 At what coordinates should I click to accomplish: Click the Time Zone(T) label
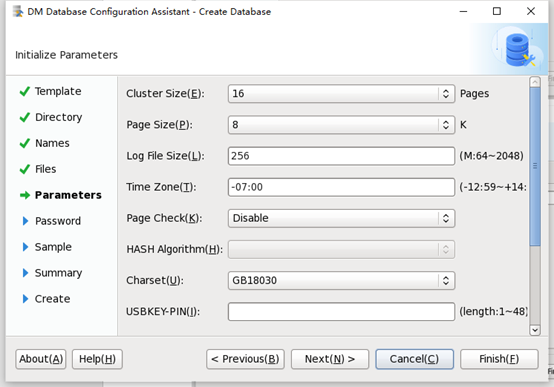[x=161, y=187]
